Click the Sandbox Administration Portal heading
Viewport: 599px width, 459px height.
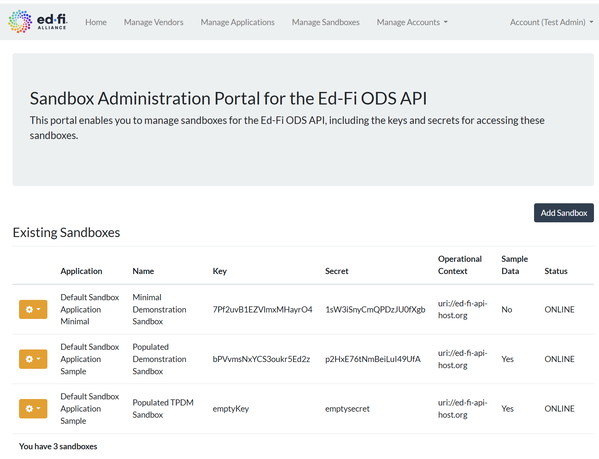point(228,99)
